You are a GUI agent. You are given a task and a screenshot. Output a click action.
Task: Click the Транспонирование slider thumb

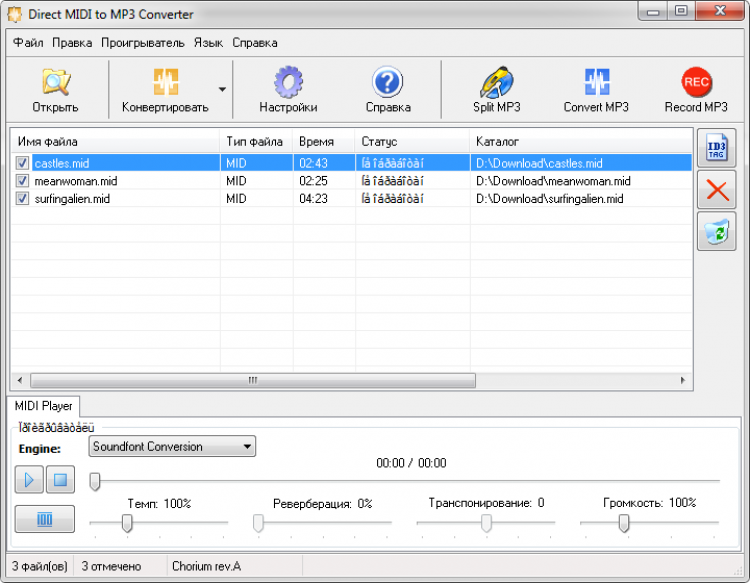[x=486, y=523]
